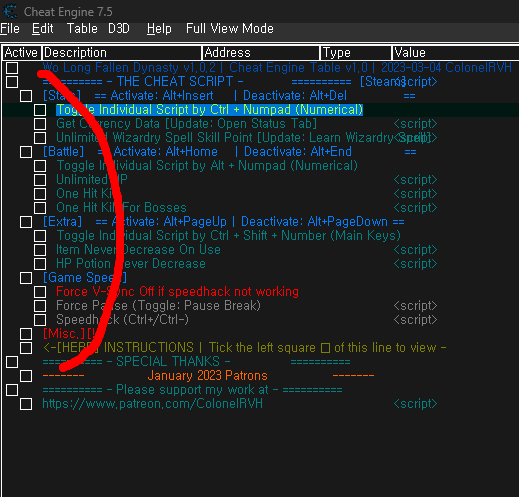
Task: Click the Cheat Engine logo icon
Action: coord(10,11)
